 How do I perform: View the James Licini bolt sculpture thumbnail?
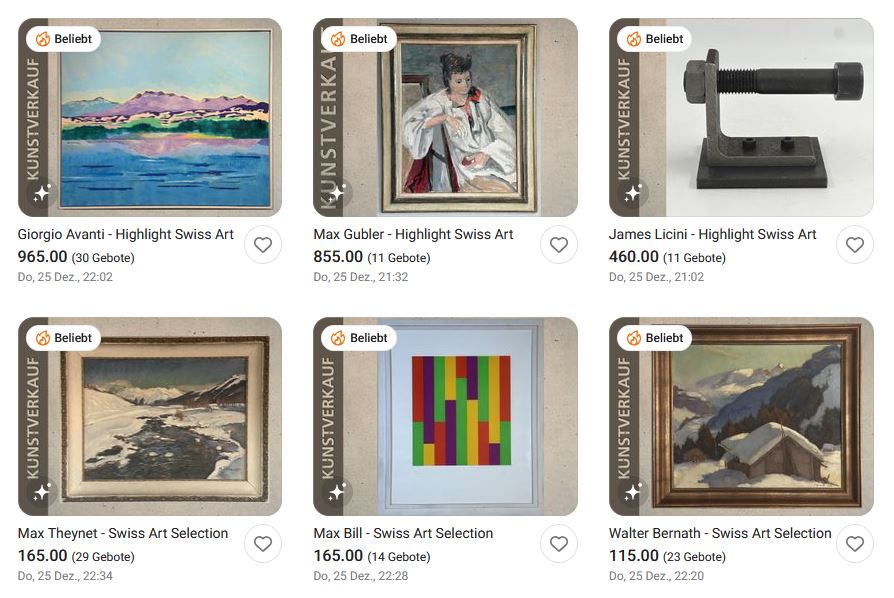coord(741,117)
